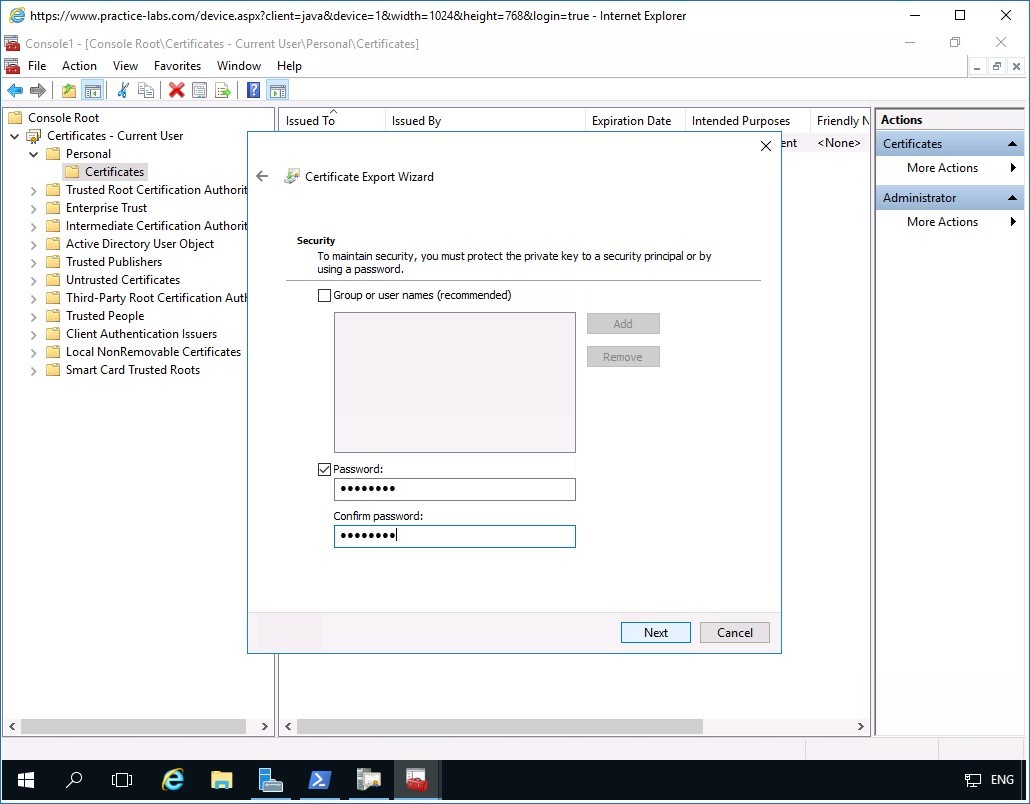Screen dimensions: 1030x804
Task: Cancel the Certificate Export Wizard
Action: pyautogui.click(x=734, y=633)
